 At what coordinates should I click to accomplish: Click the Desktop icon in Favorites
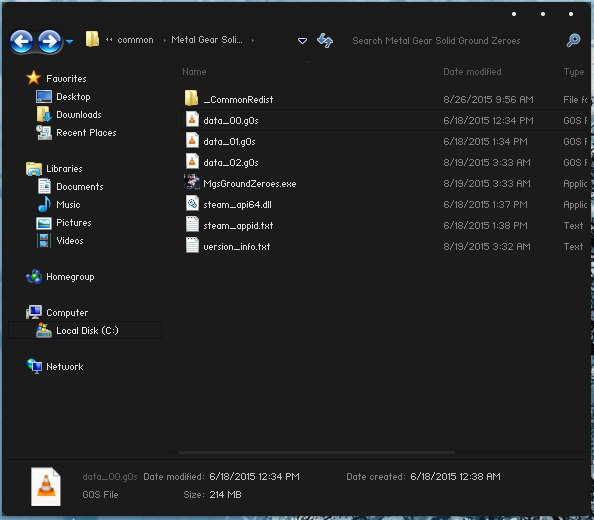(44, 97)
